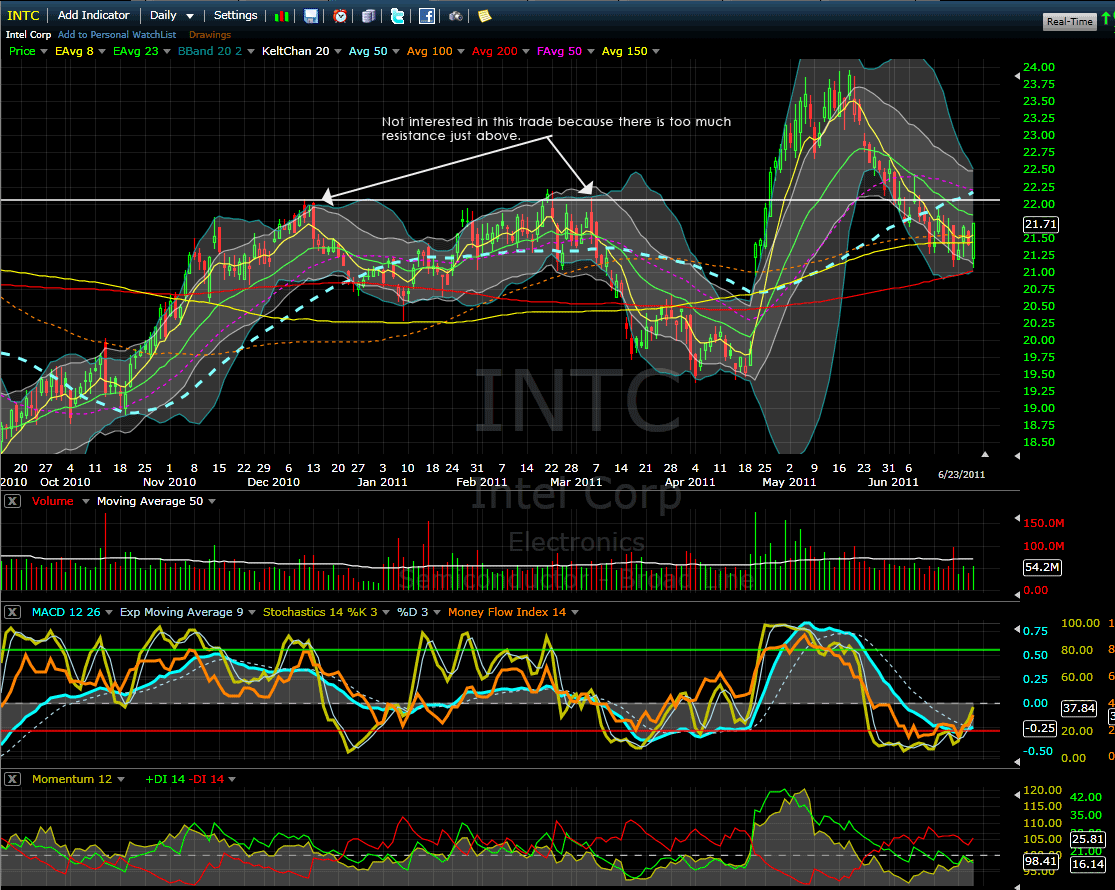Click the scale arrow beside 150.0M

[1016, 520]
